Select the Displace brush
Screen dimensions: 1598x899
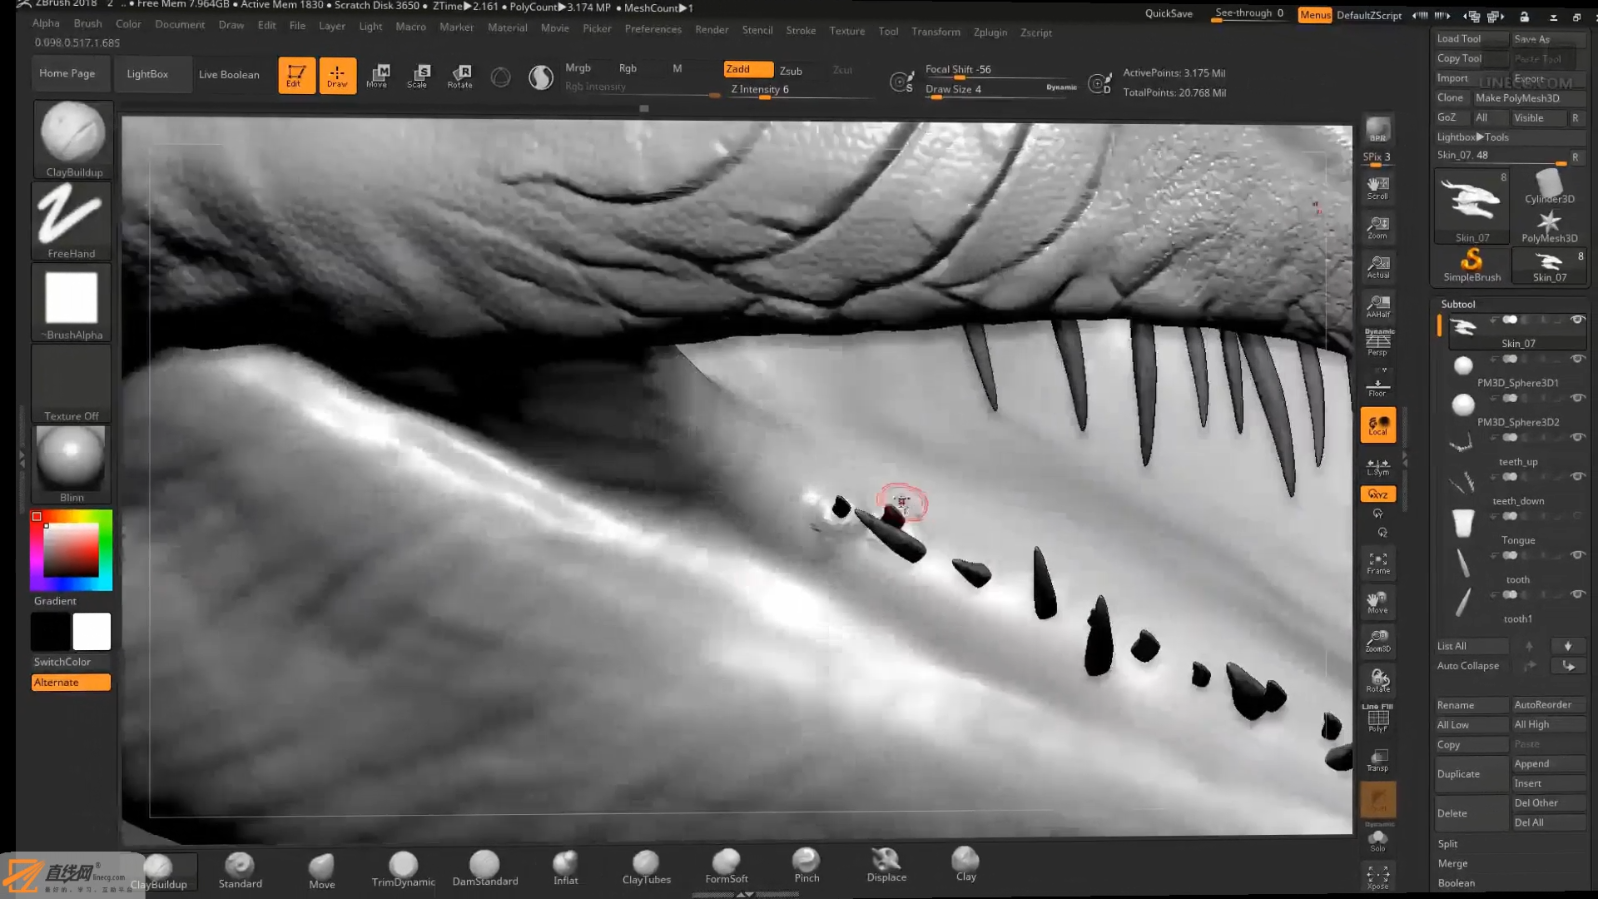point(886,863)
